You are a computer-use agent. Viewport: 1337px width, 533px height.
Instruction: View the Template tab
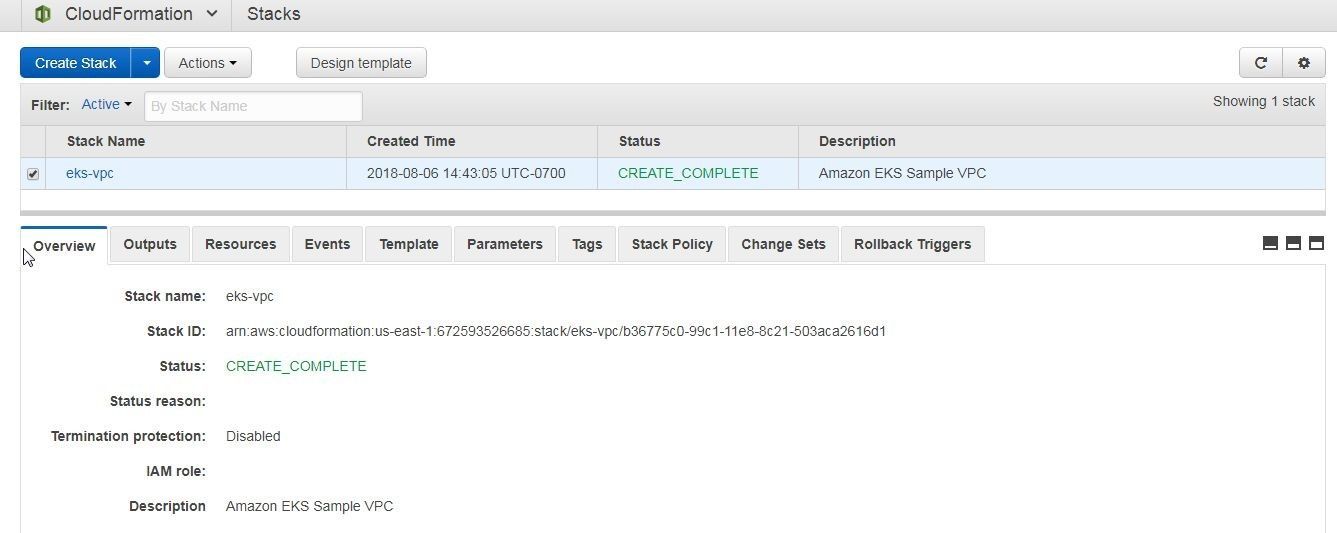point(409,244)
